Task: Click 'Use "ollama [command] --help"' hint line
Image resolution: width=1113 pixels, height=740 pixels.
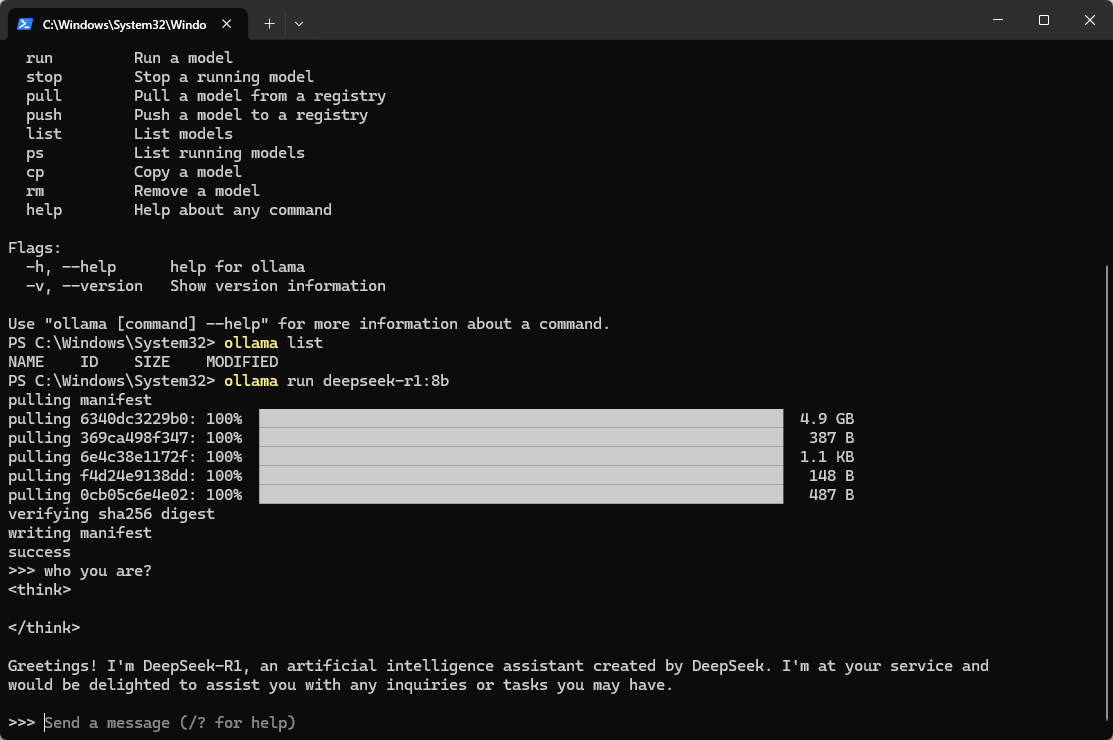Action: 309,324
